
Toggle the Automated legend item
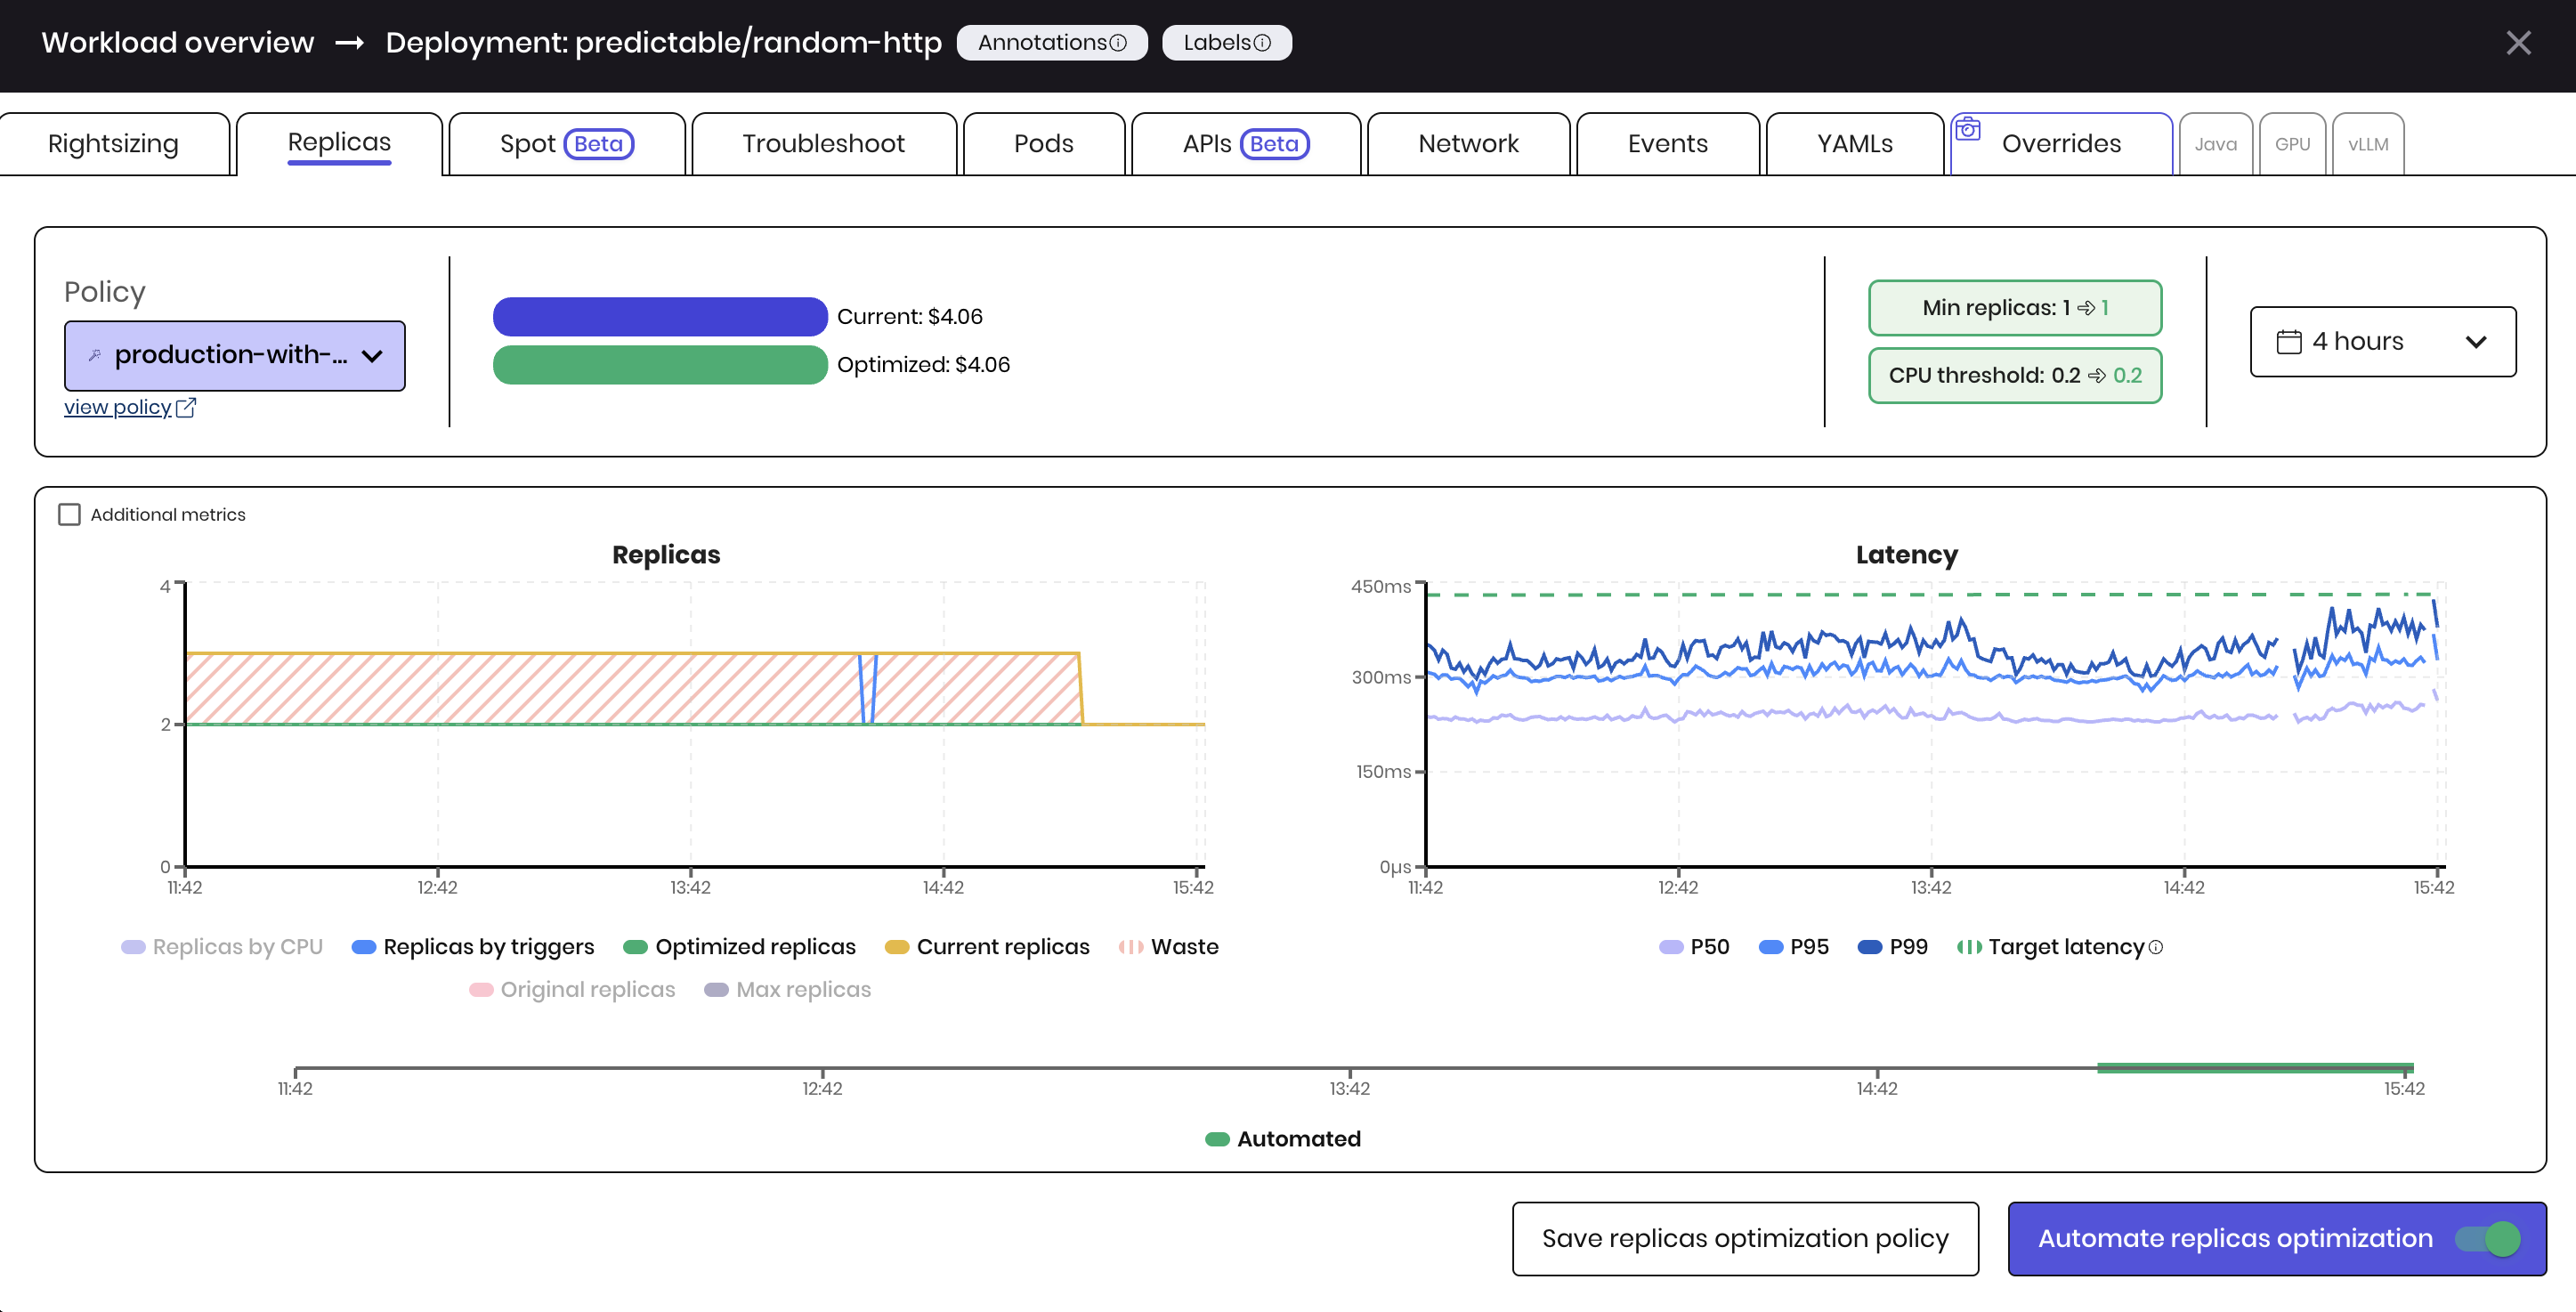point(1283,1138)
